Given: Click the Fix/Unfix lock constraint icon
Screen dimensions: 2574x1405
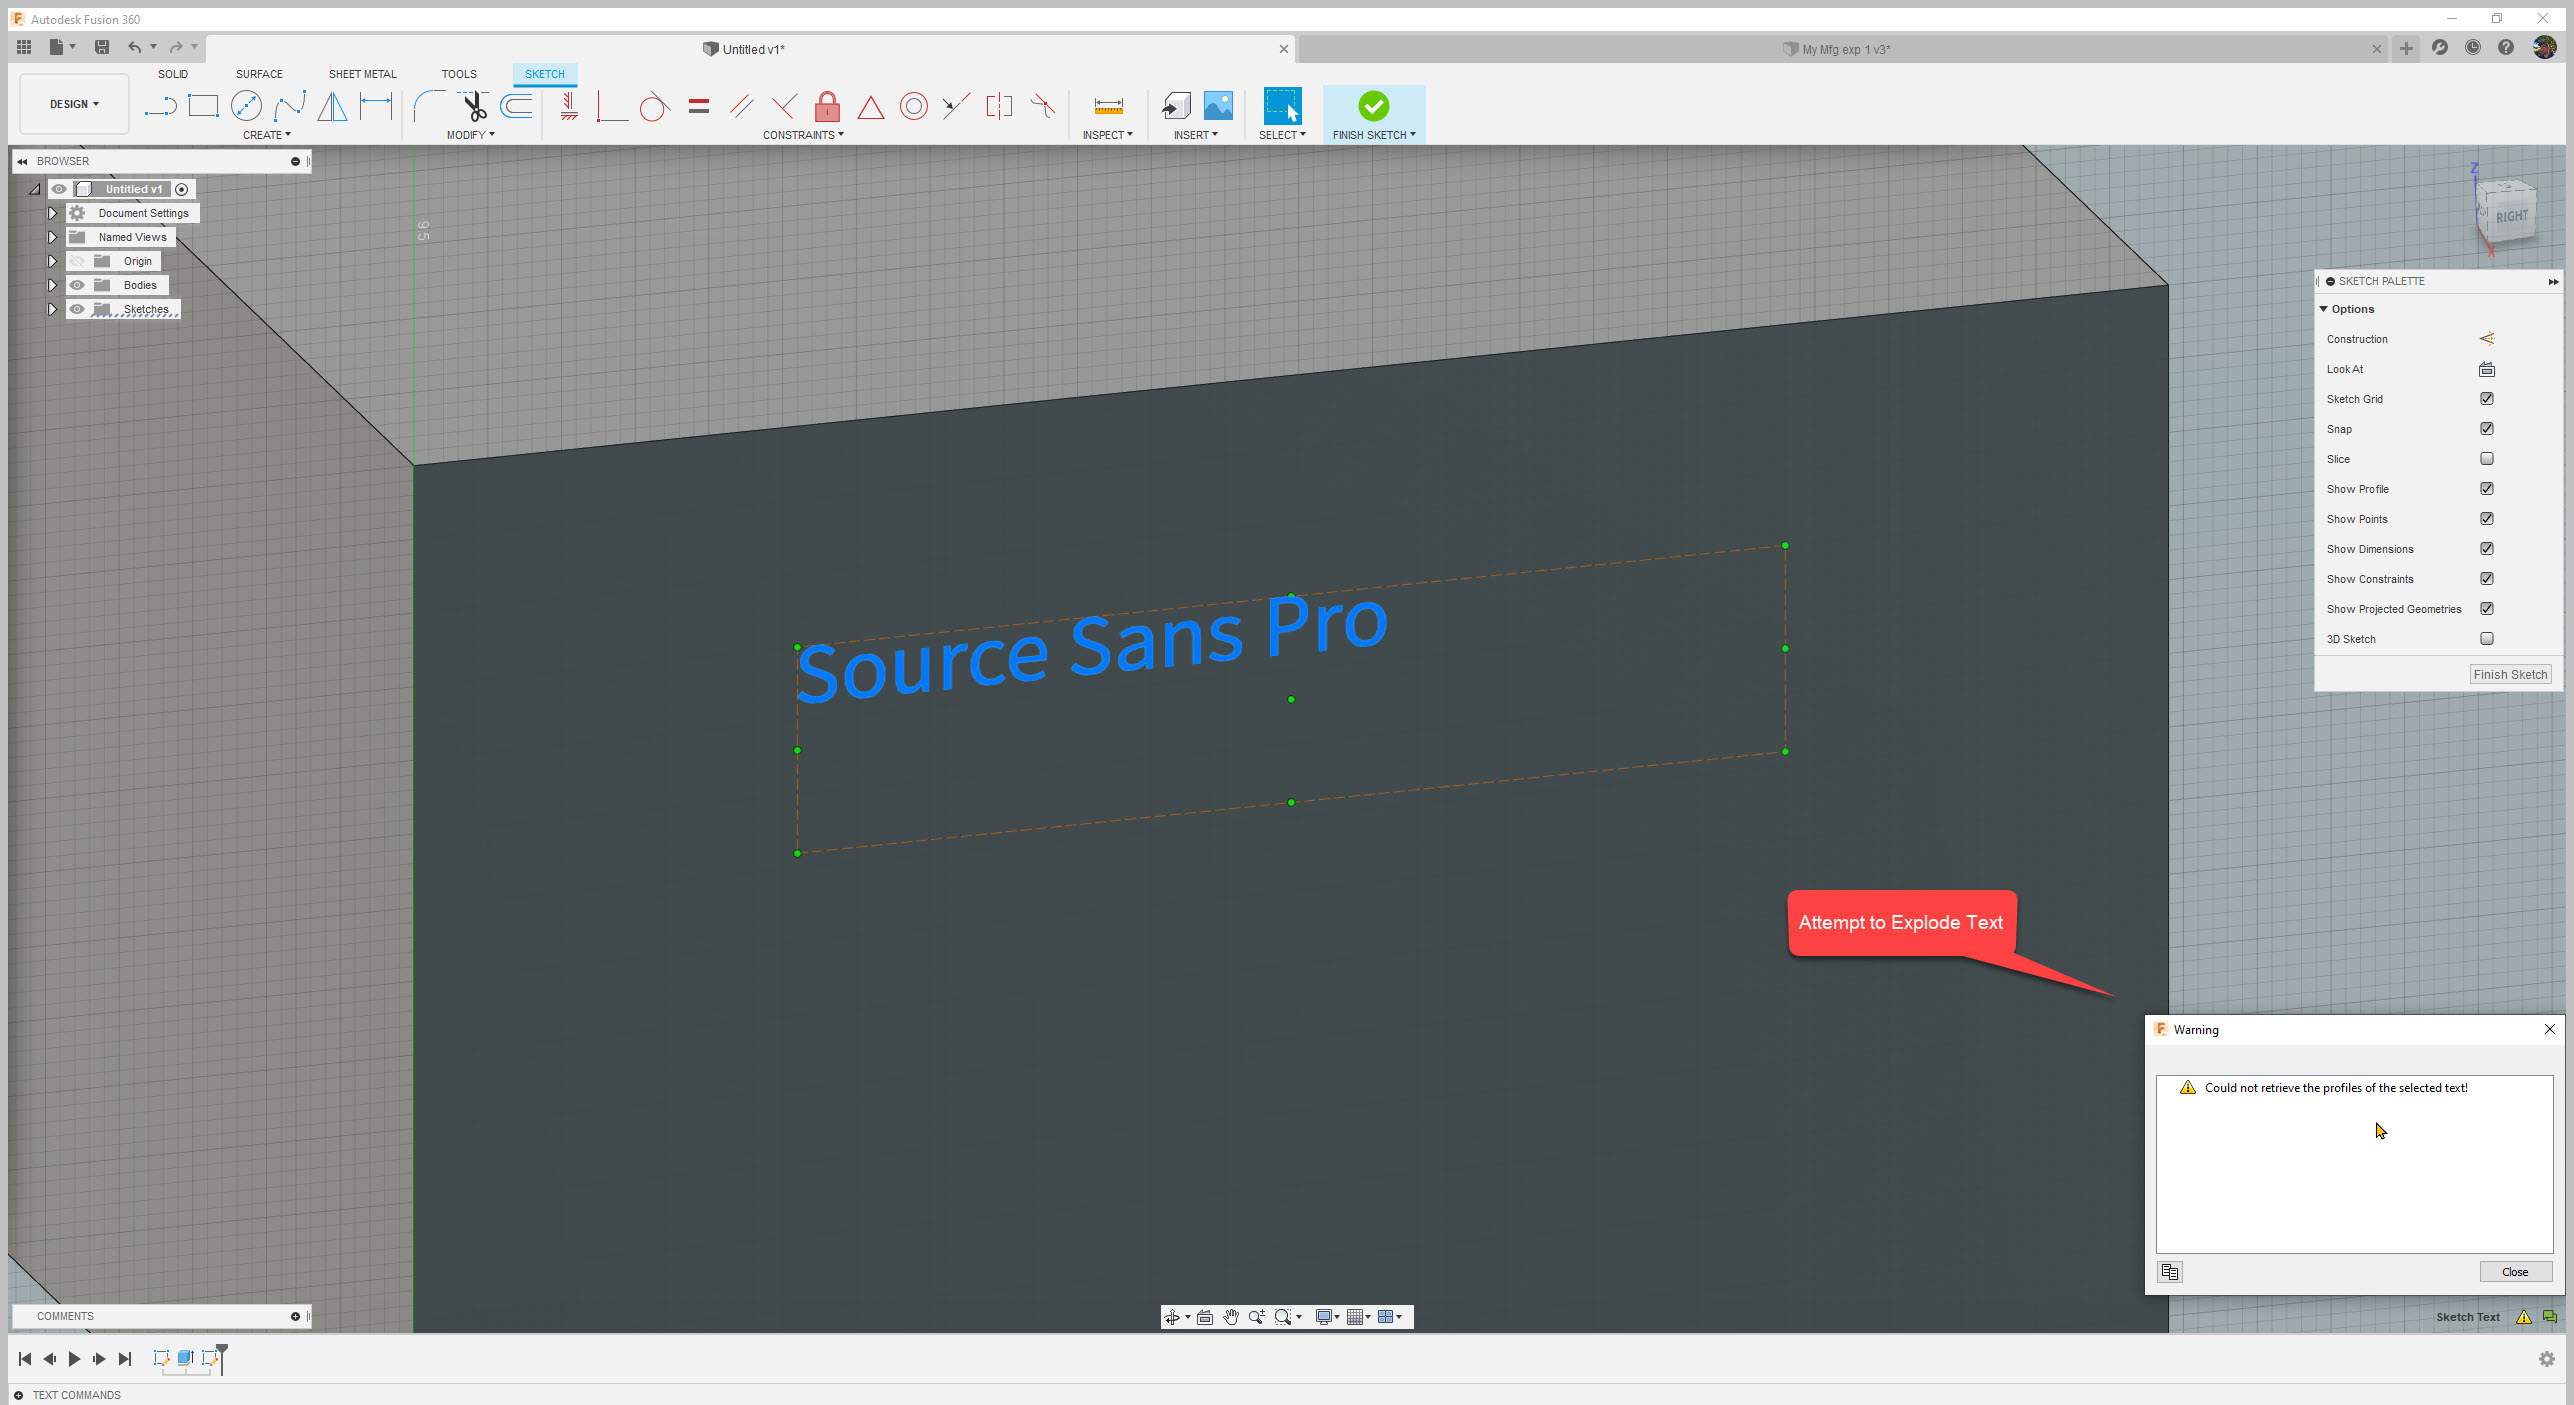Looking at the screenshot, I should 827,106.
